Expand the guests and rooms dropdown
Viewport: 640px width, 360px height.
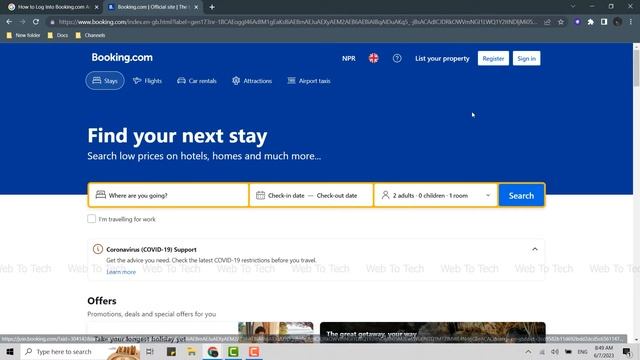click(x=436, y=196)
